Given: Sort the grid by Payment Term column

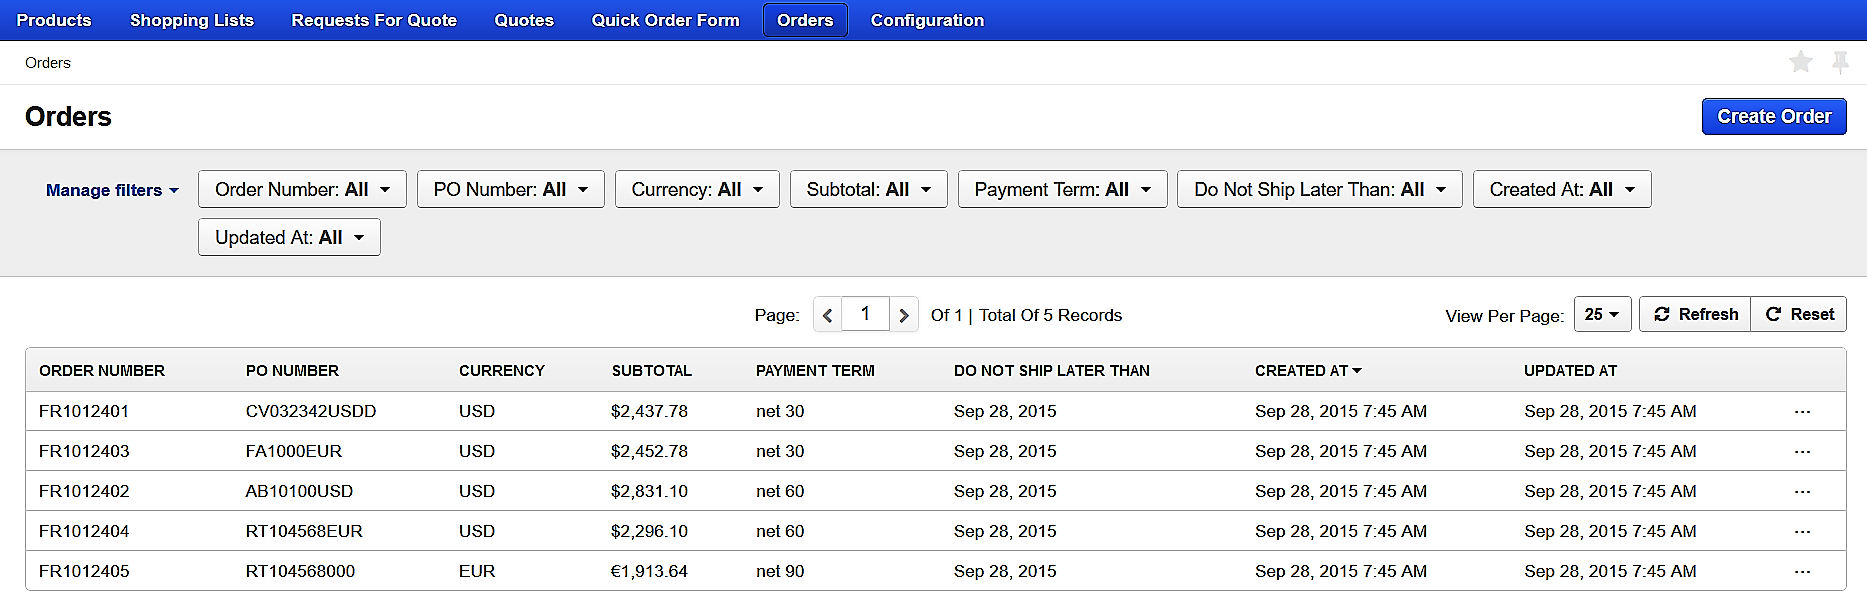Looking at the screenshot, I should point(815,371).
